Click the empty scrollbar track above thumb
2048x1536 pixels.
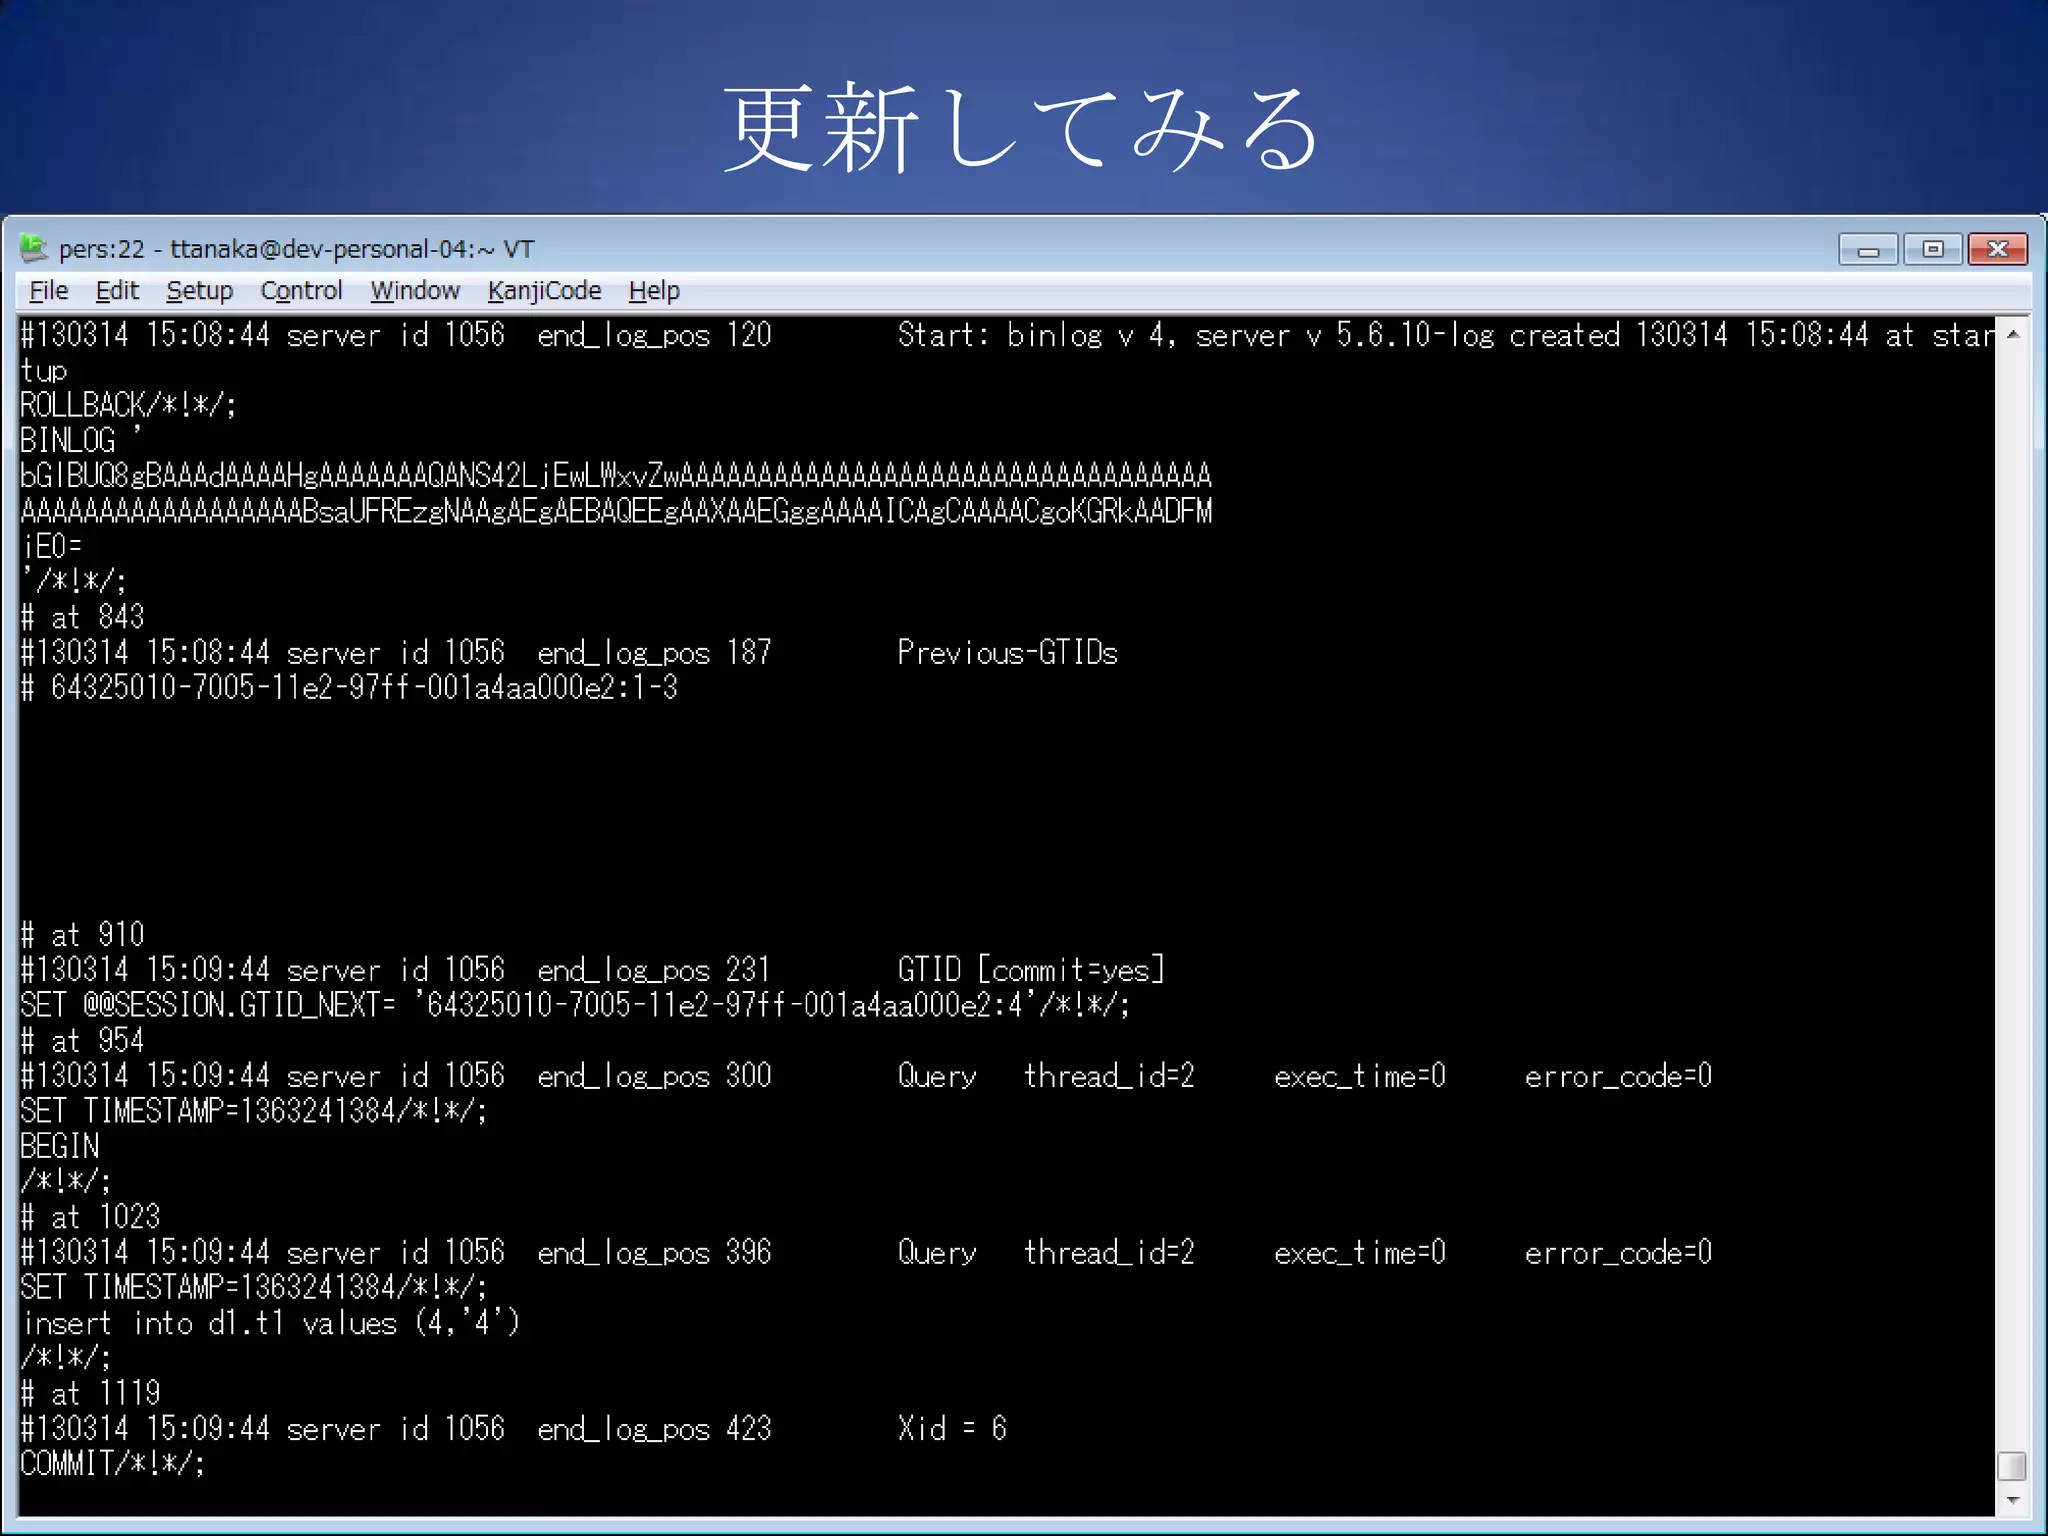pyautogui.click(x=2012, y=900)
